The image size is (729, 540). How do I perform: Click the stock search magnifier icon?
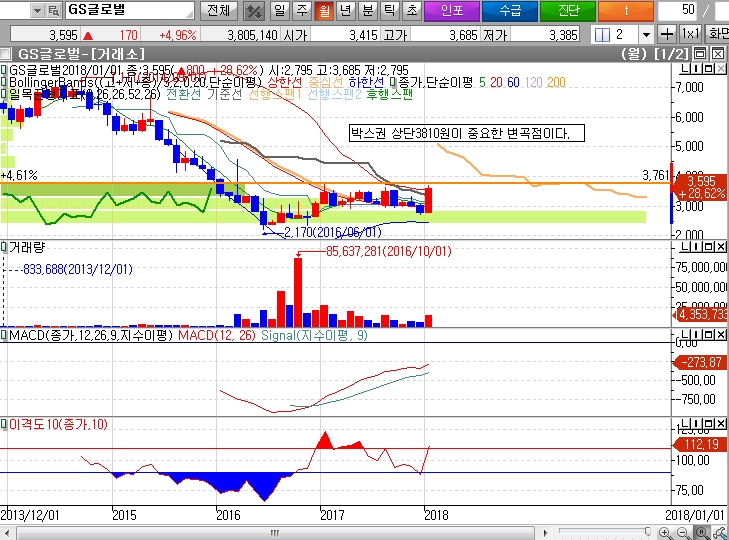point(54,11)
